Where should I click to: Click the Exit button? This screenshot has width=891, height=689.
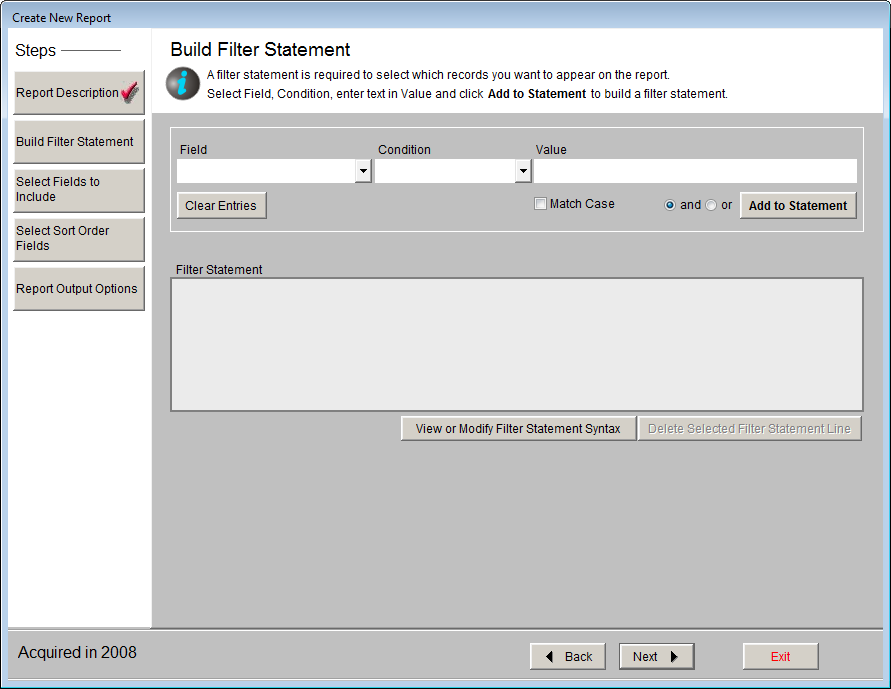[780, 656]
